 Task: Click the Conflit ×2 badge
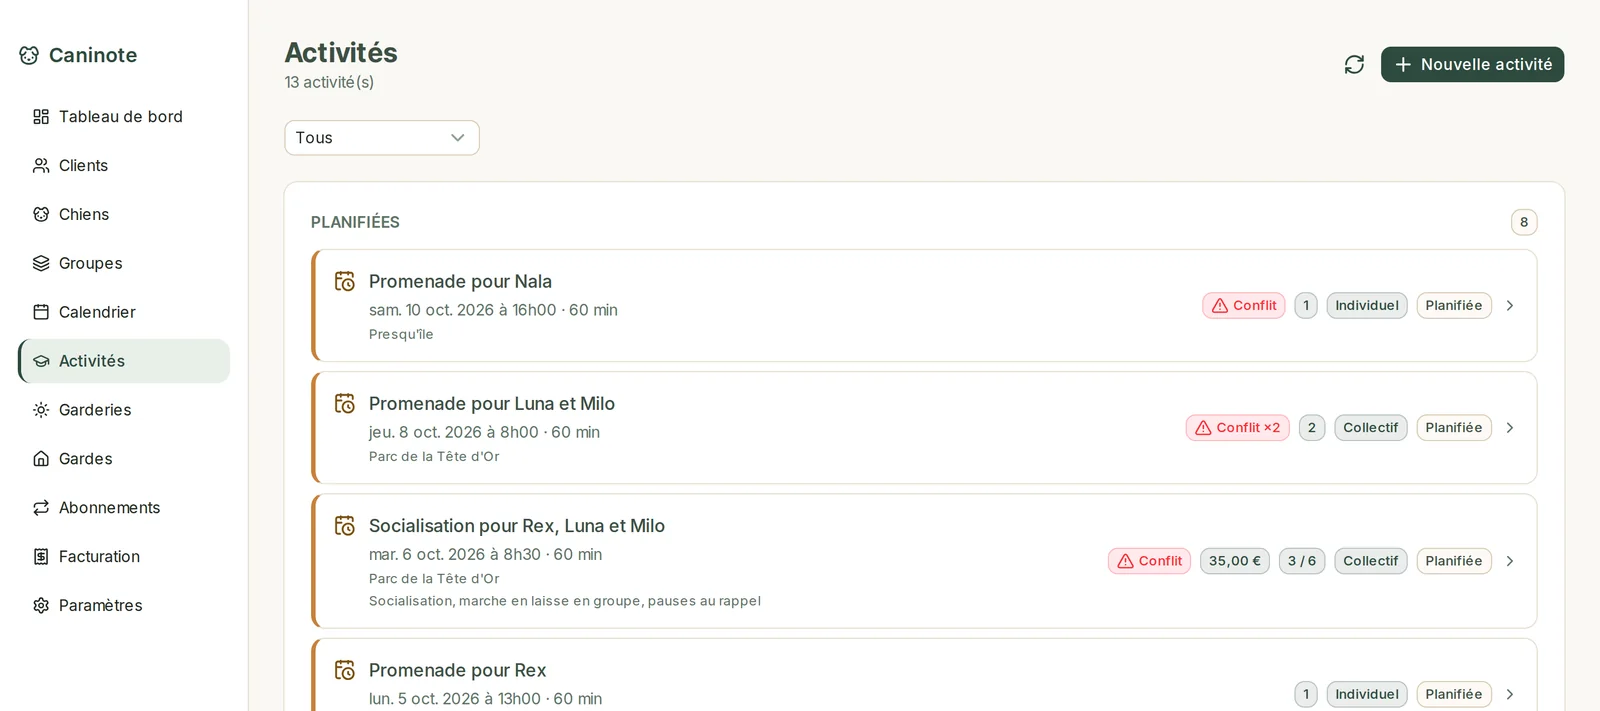point(1237,428)
